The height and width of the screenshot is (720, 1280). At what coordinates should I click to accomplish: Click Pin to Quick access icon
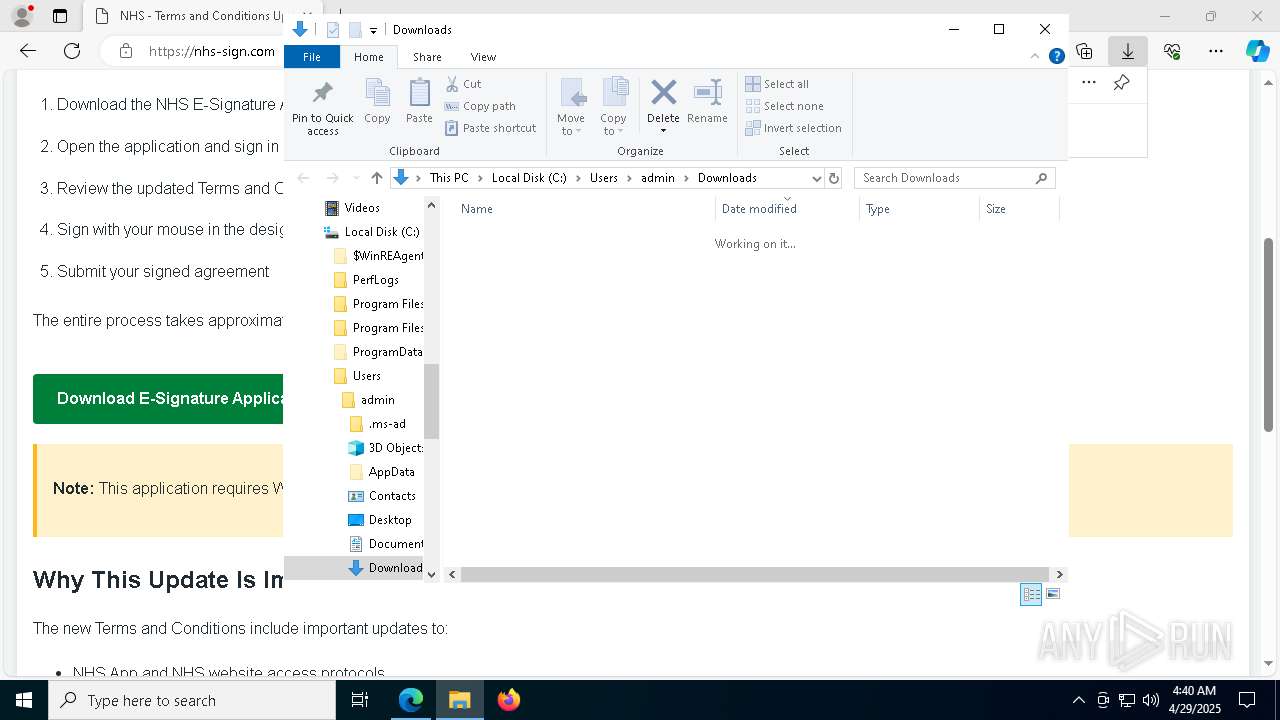click(322, 108)
